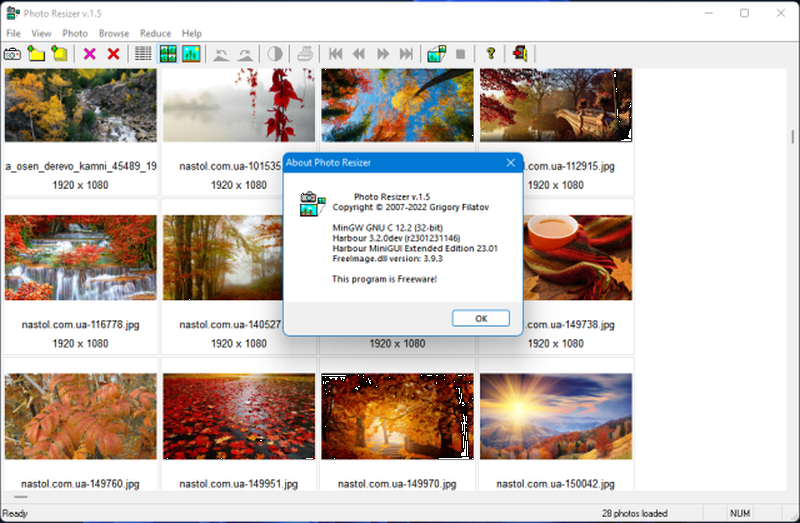Click the single image view toolbar icon
The height and width of the screenshot is (523, 800).
(191, 53)
